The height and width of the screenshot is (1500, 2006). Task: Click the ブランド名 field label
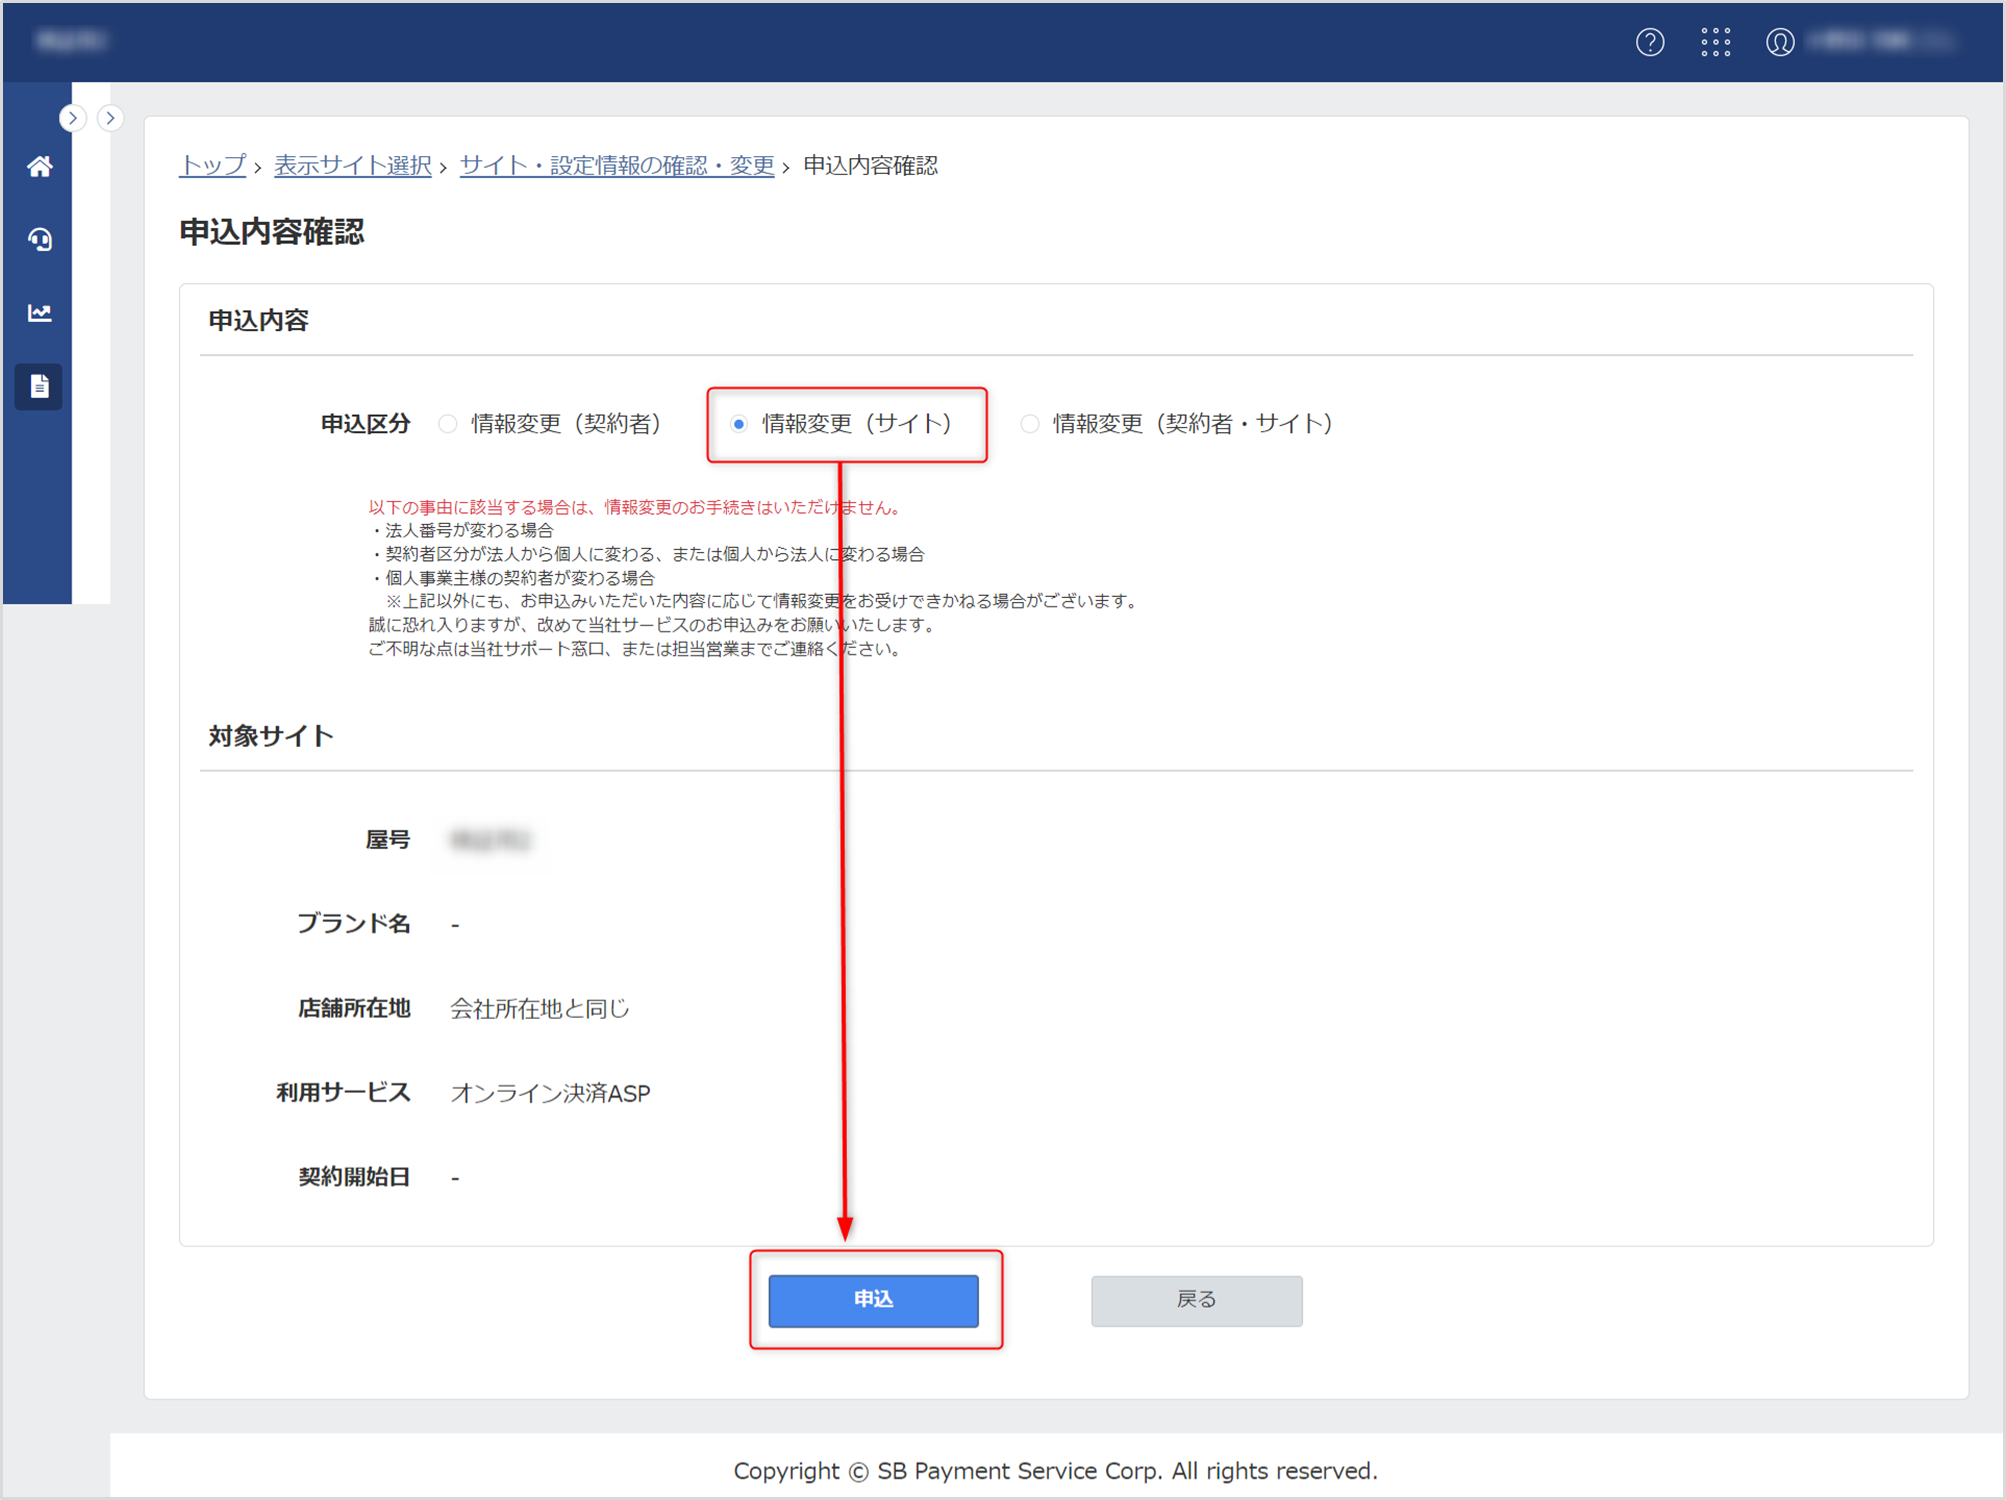click(x=354, y=924)
